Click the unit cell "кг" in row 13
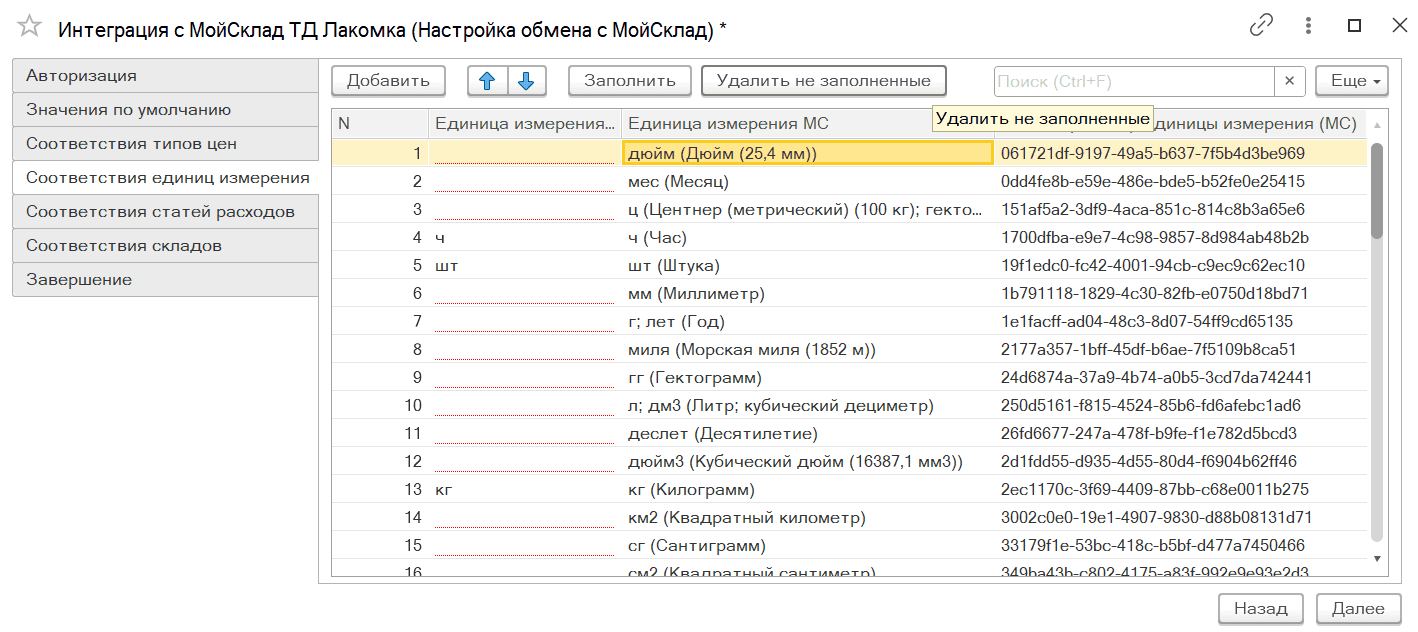This screenshot has width=1418, height=632. coord(525,490)
